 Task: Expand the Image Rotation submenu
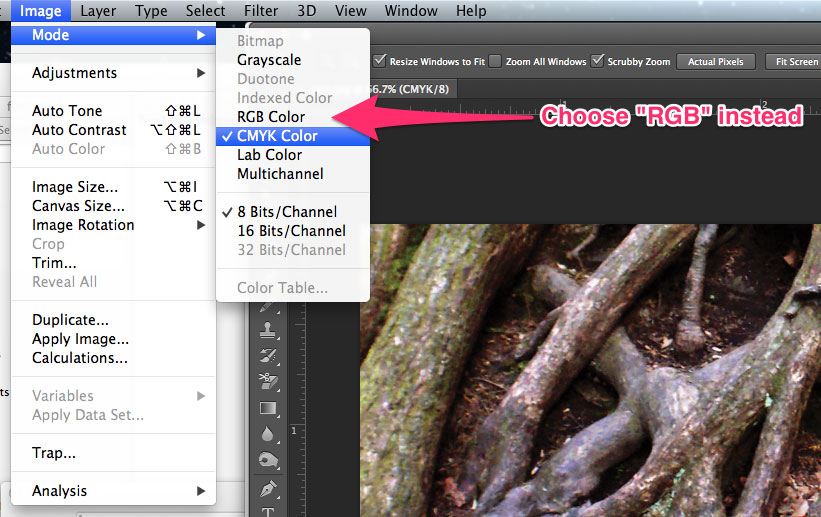click(x=114, y=225)
